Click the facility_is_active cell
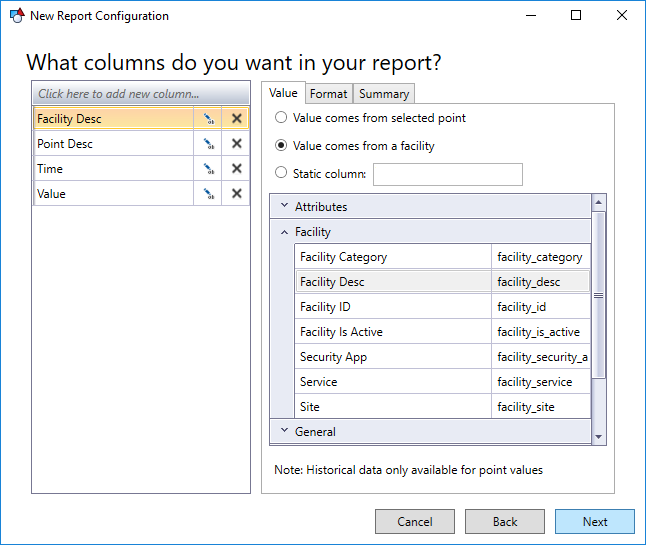646x545 pixels. pos(541,332)
